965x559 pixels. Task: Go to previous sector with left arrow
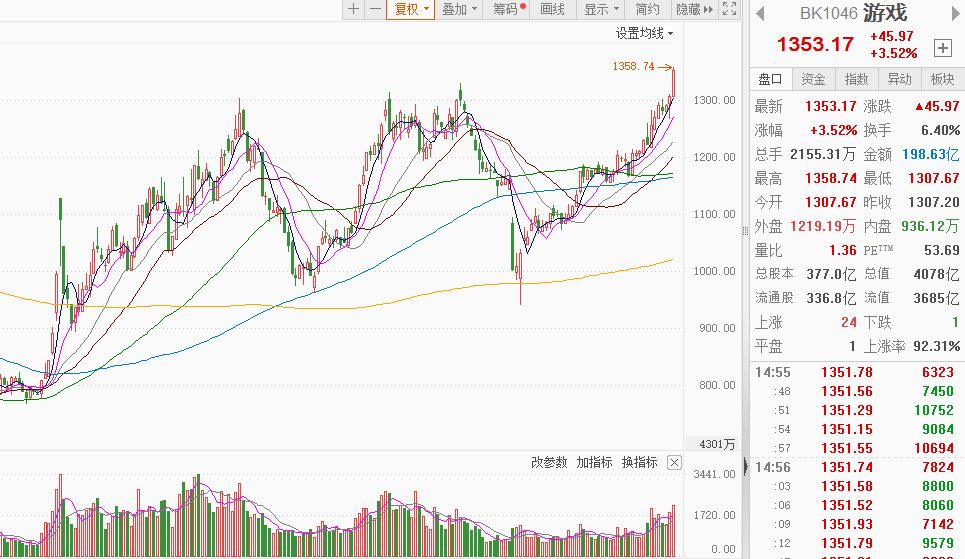[x=759, y=13]
